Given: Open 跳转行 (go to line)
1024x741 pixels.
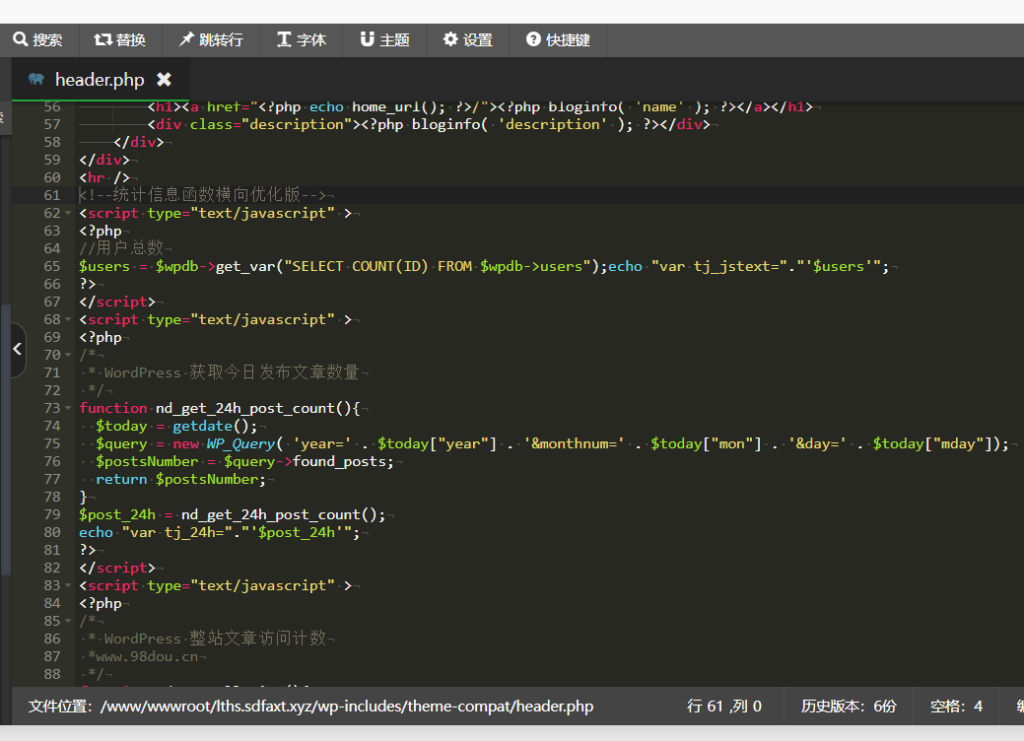Looking at the screenshot, I should click(210, 40).
